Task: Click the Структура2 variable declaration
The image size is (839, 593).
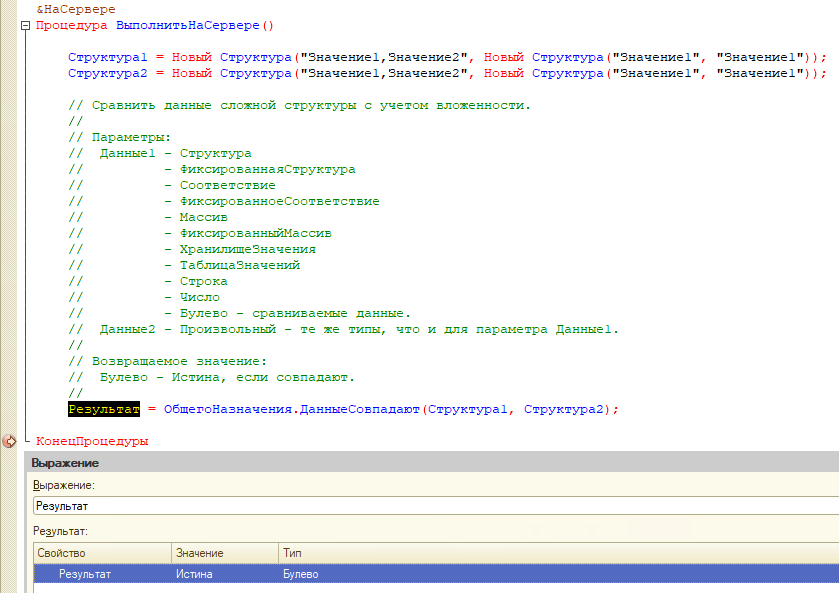Action: pos(108,73)
